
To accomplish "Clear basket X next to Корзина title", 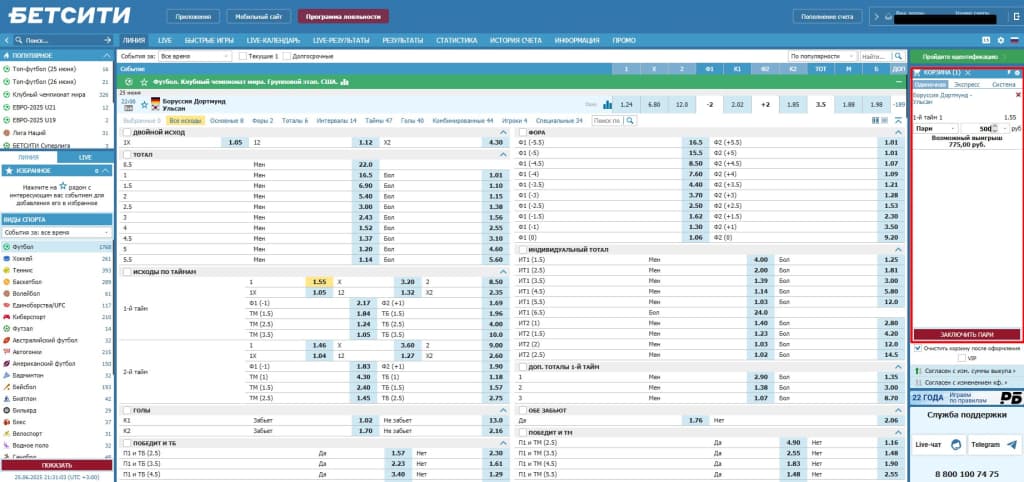I will click(967, 72).
